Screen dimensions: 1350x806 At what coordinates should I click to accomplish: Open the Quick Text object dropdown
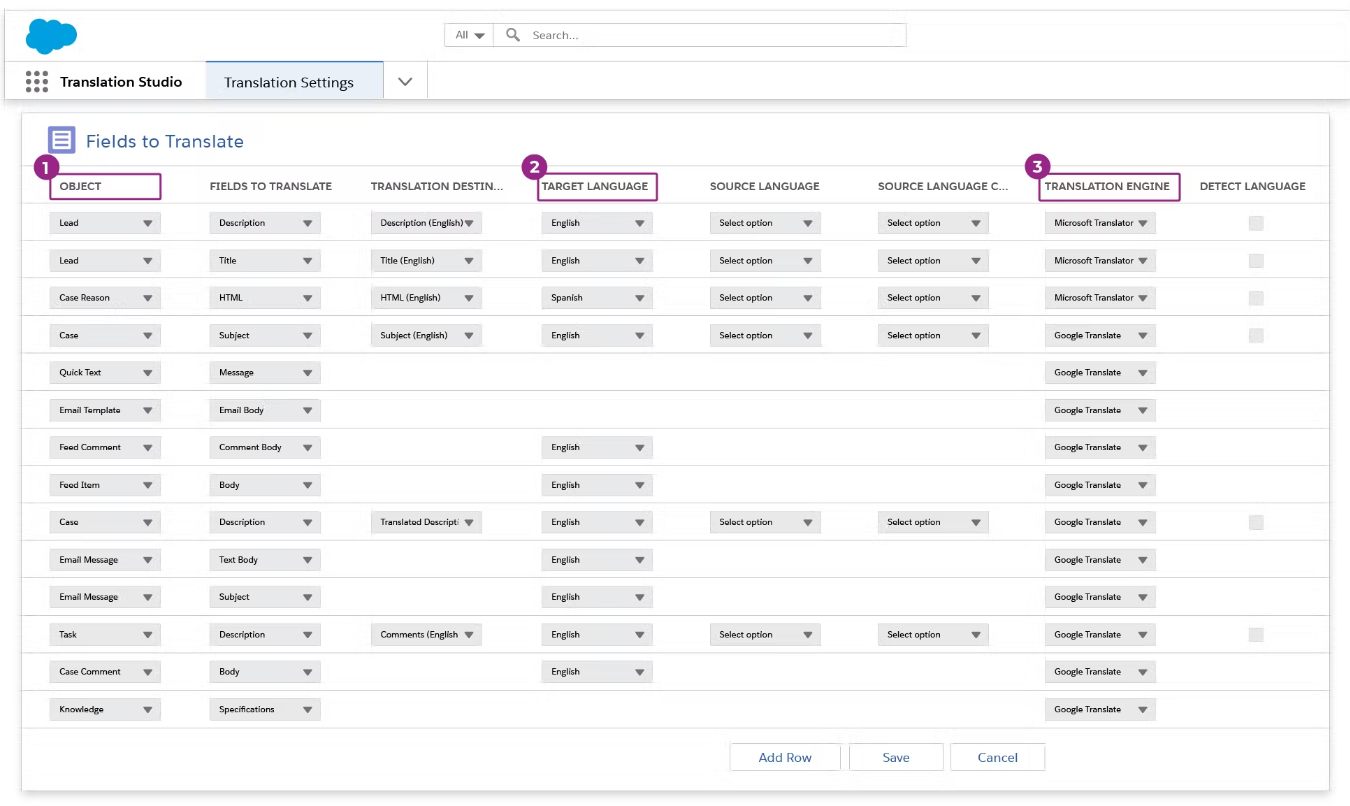coord(105,373)
